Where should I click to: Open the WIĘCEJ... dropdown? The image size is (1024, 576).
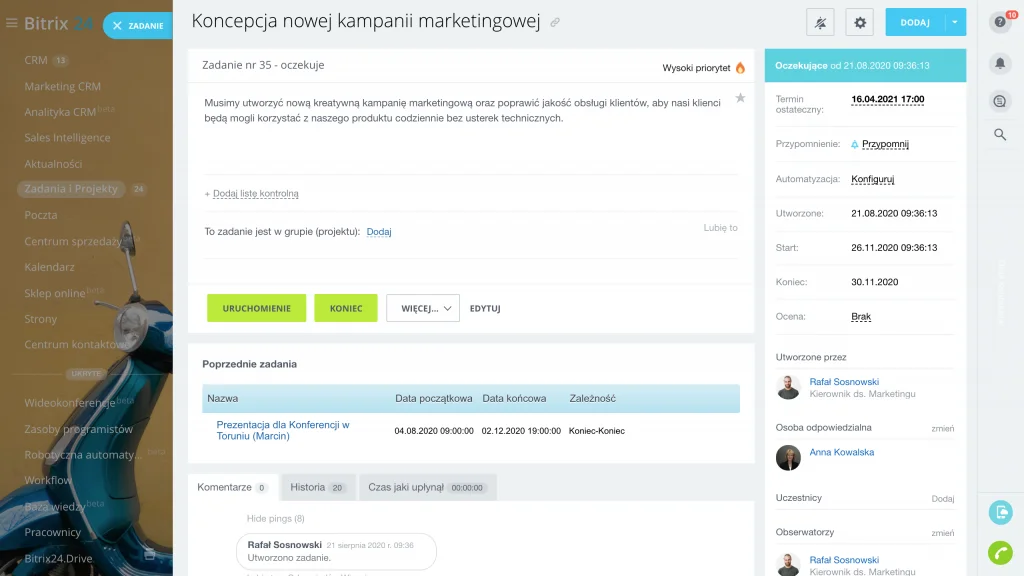[x=422, y=308]
